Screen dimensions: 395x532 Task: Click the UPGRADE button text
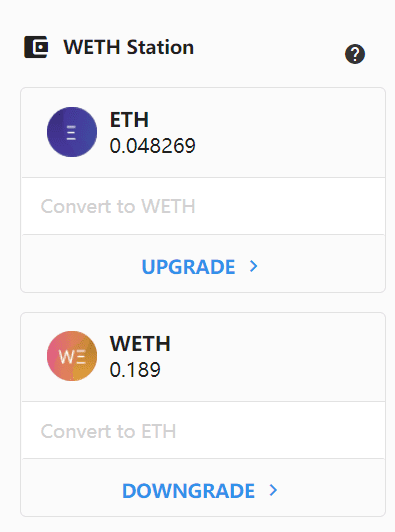tap(188, 267)
